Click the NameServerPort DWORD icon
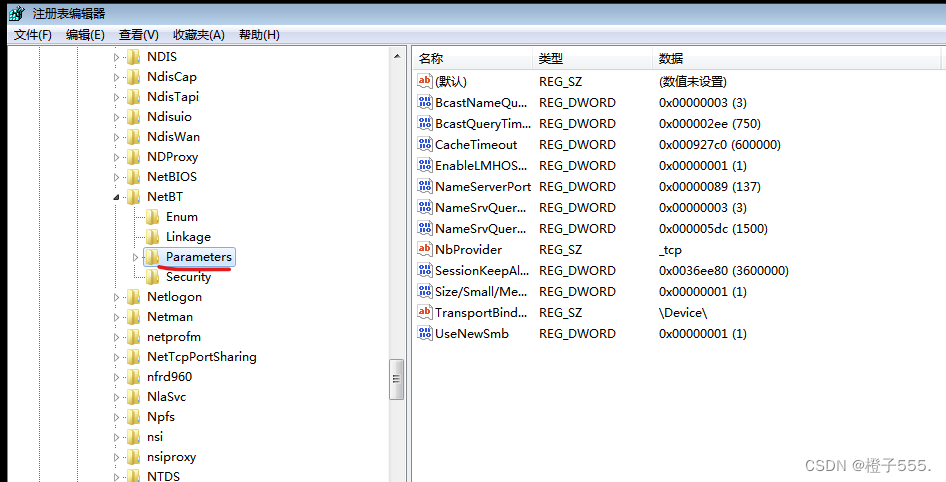 point(425,186)
